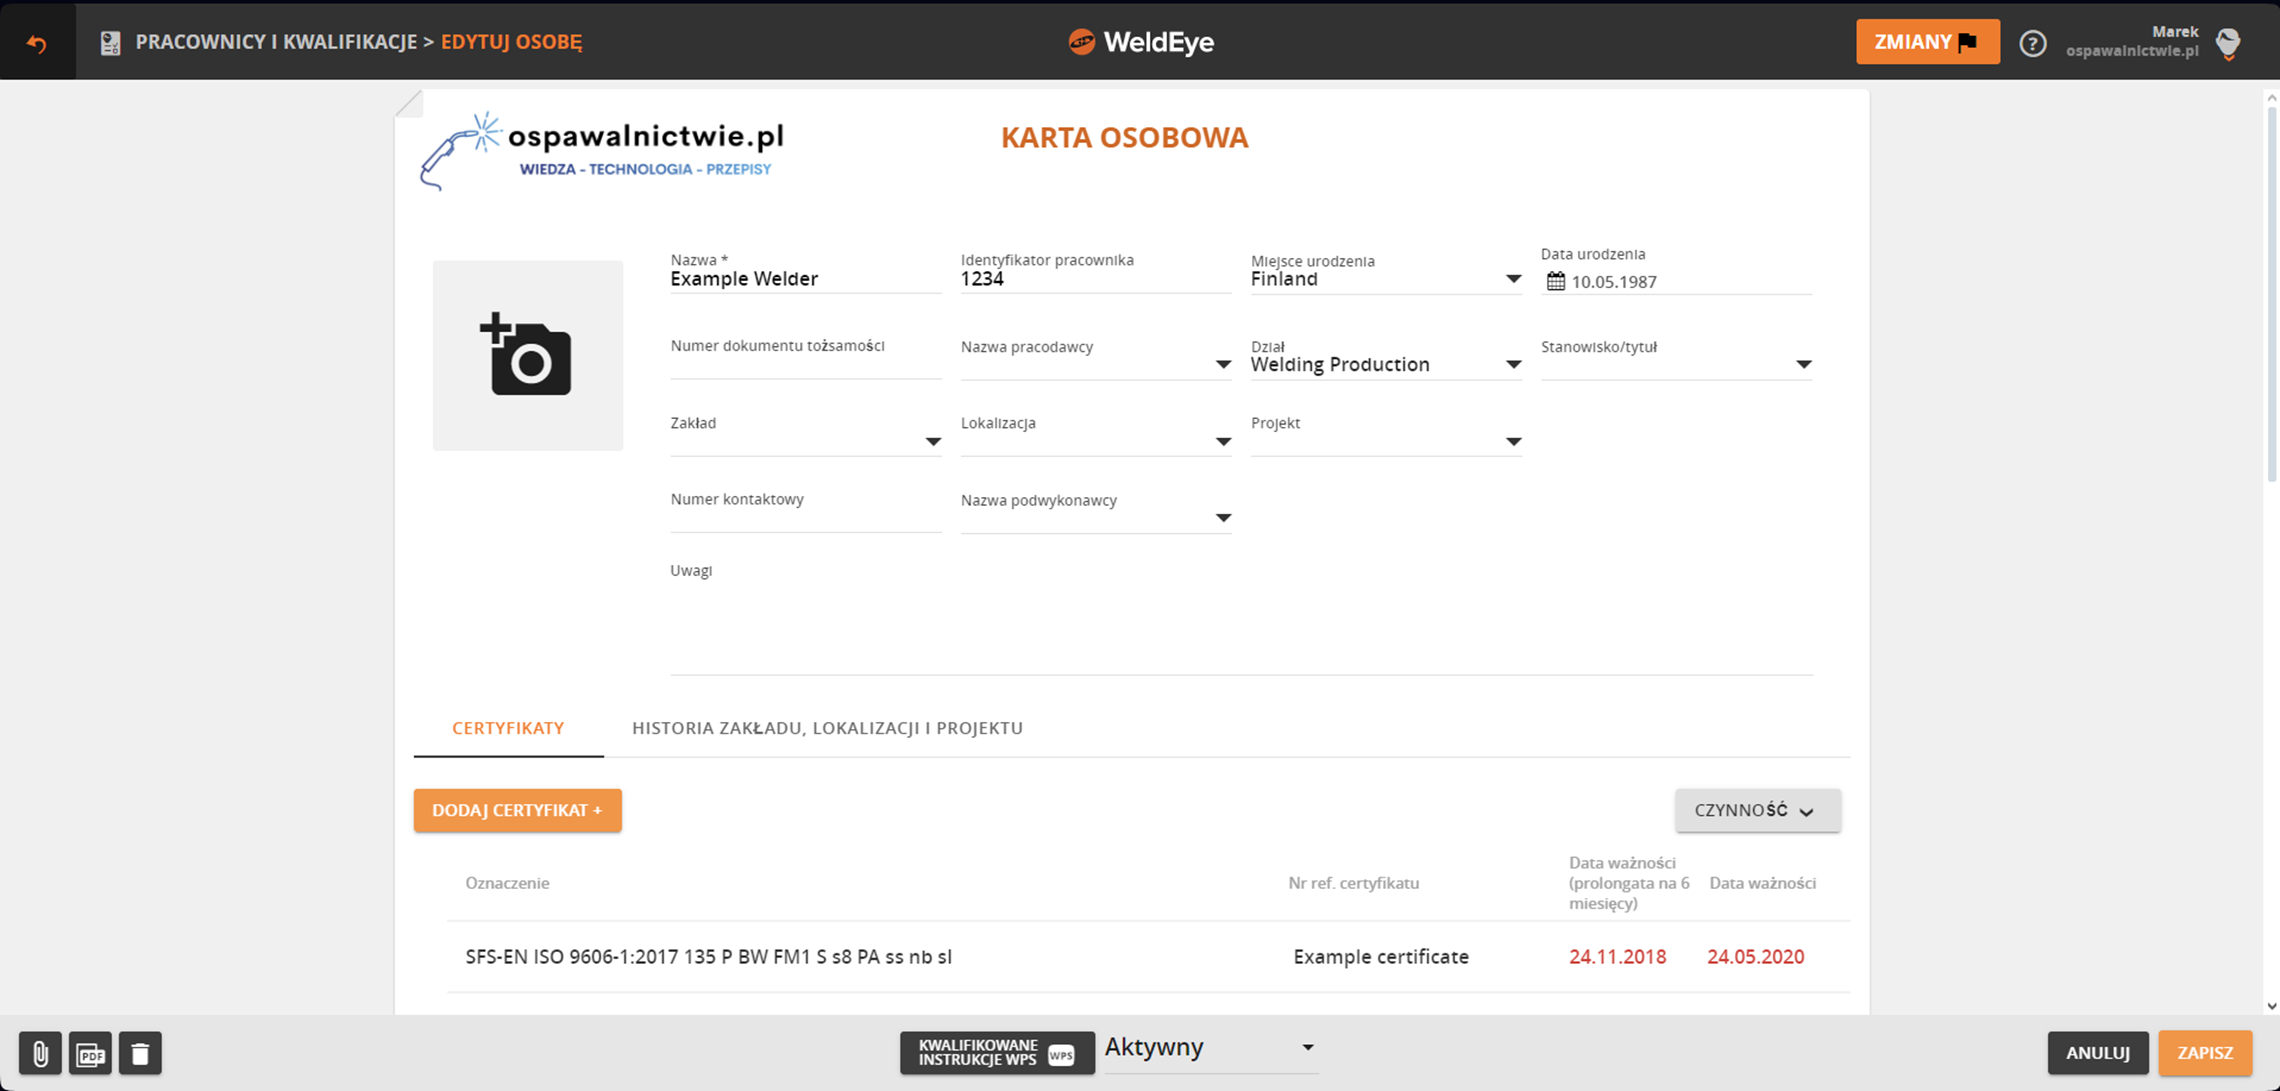Viewport: 2280px width, 1091px height.
Task: Open calendar icon for Data urodzenia
Action: point(1555,281)
